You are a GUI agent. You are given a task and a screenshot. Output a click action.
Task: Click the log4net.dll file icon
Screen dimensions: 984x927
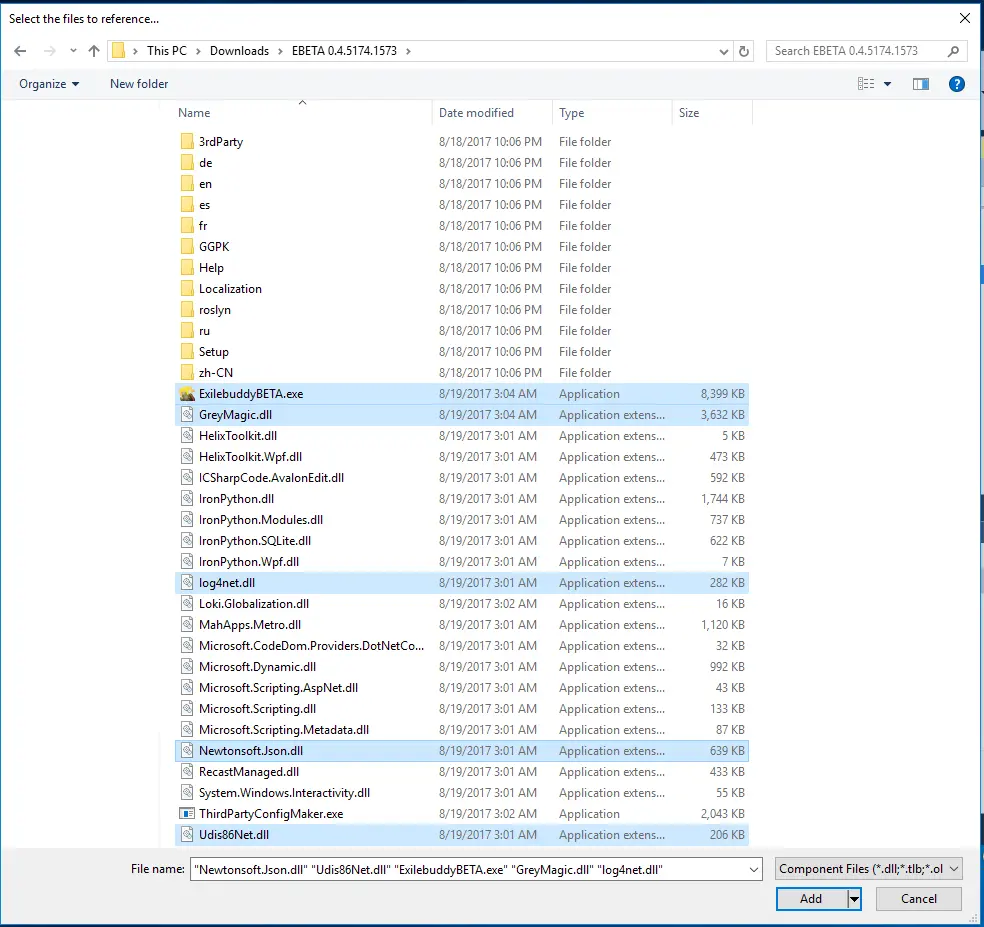pos(187,583)
